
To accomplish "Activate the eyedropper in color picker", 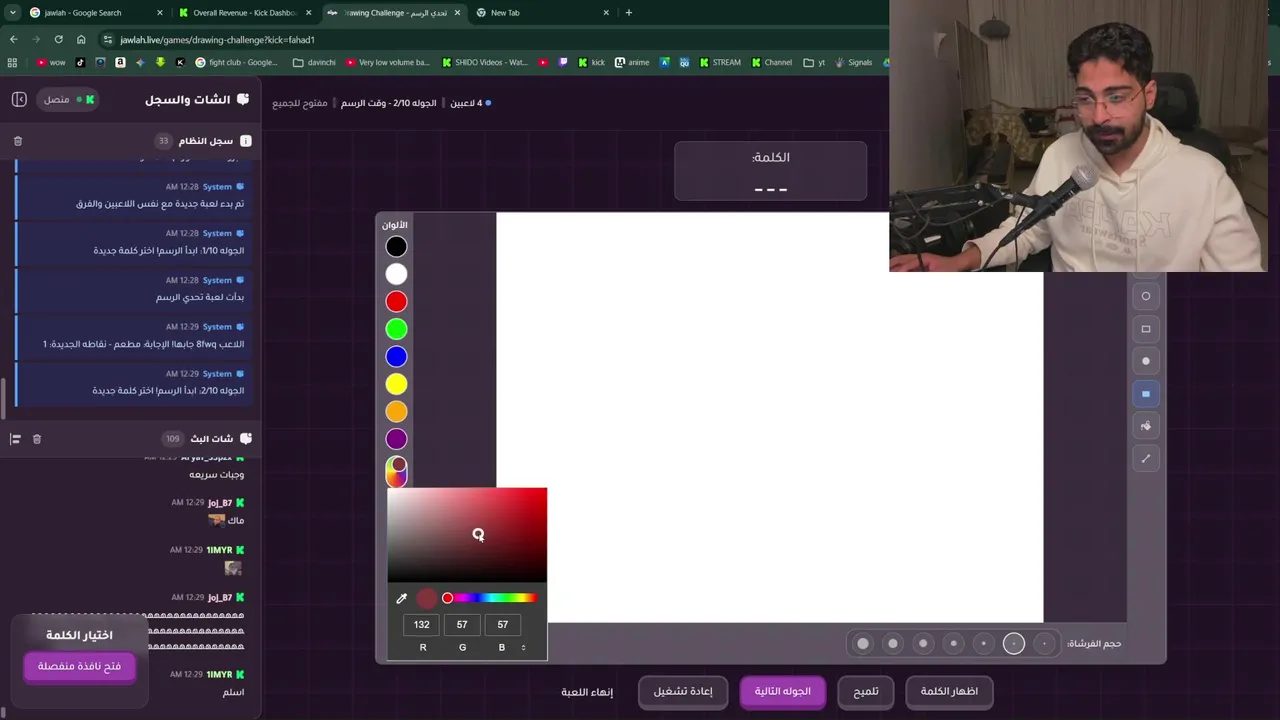I will pyautogui.click(x=402, y=598).
